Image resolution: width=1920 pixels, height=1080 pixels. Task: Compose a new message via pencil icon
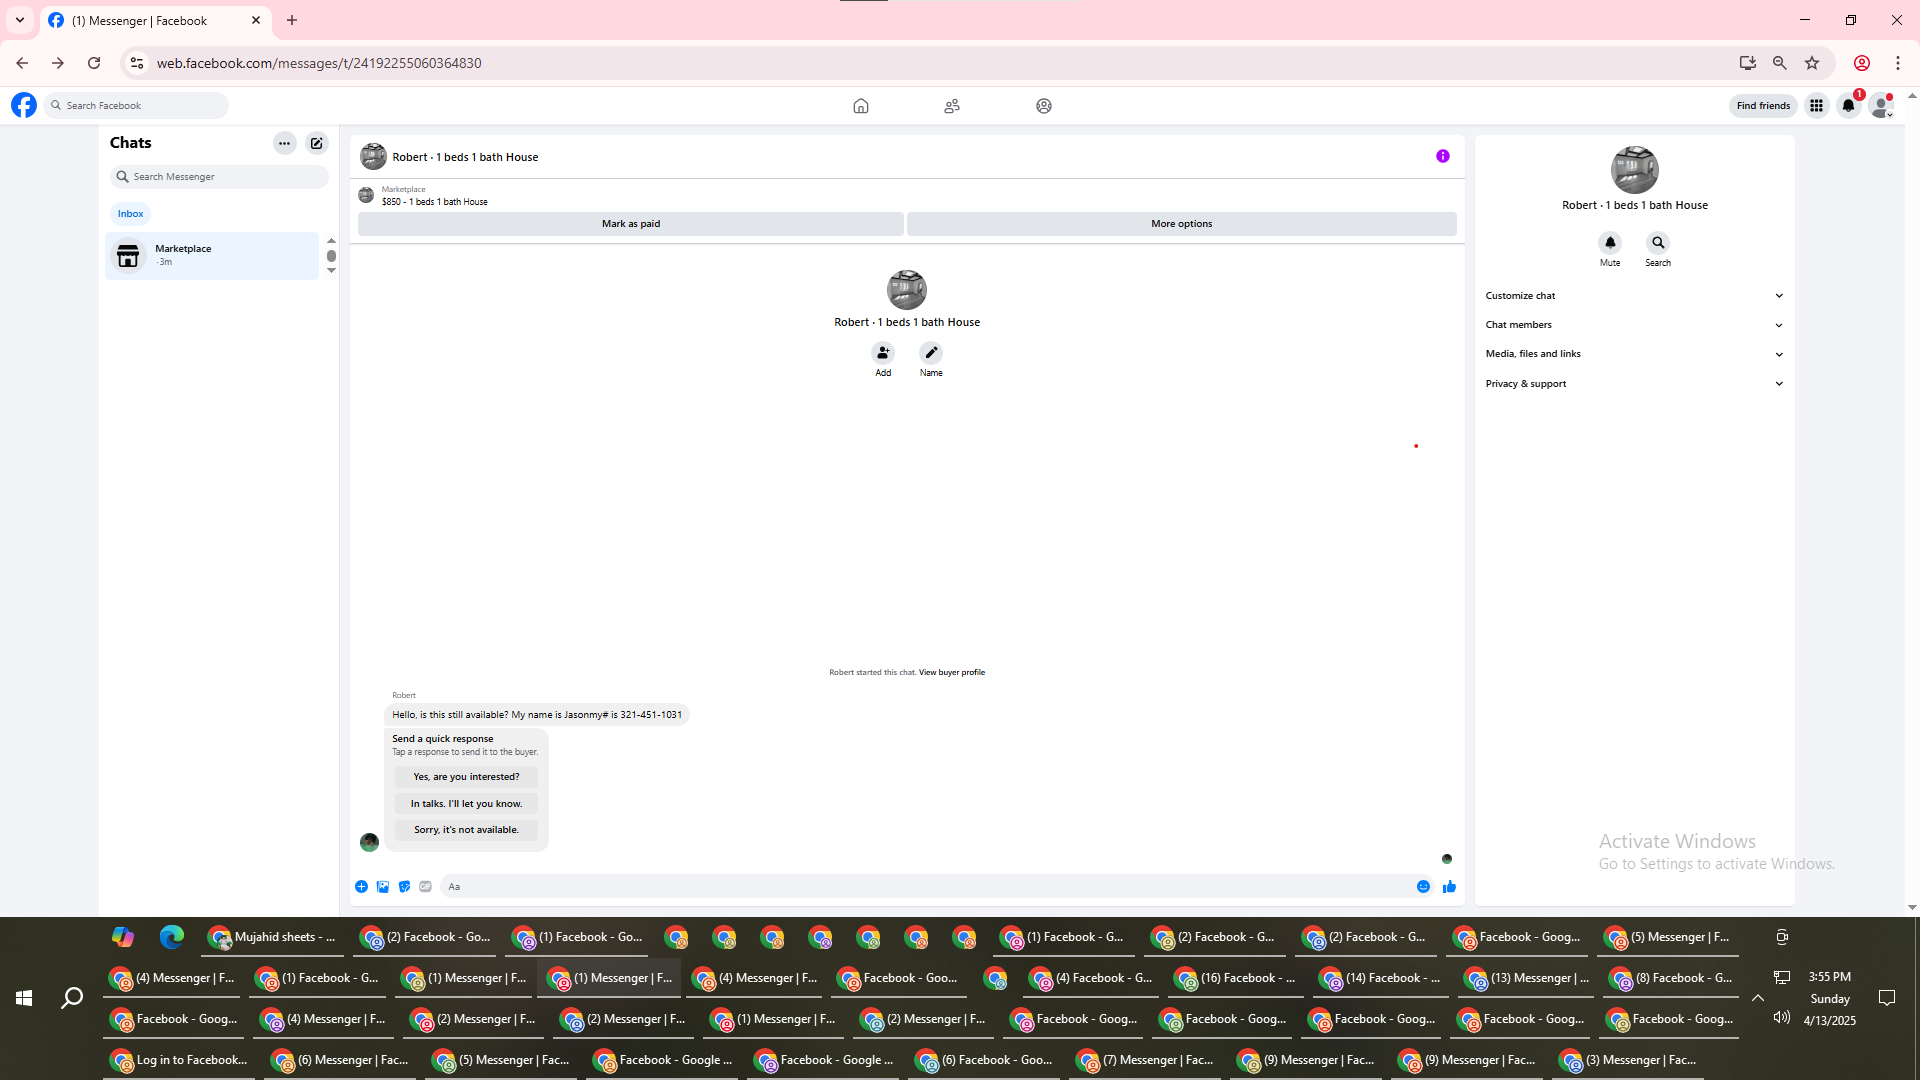[317, 143]
